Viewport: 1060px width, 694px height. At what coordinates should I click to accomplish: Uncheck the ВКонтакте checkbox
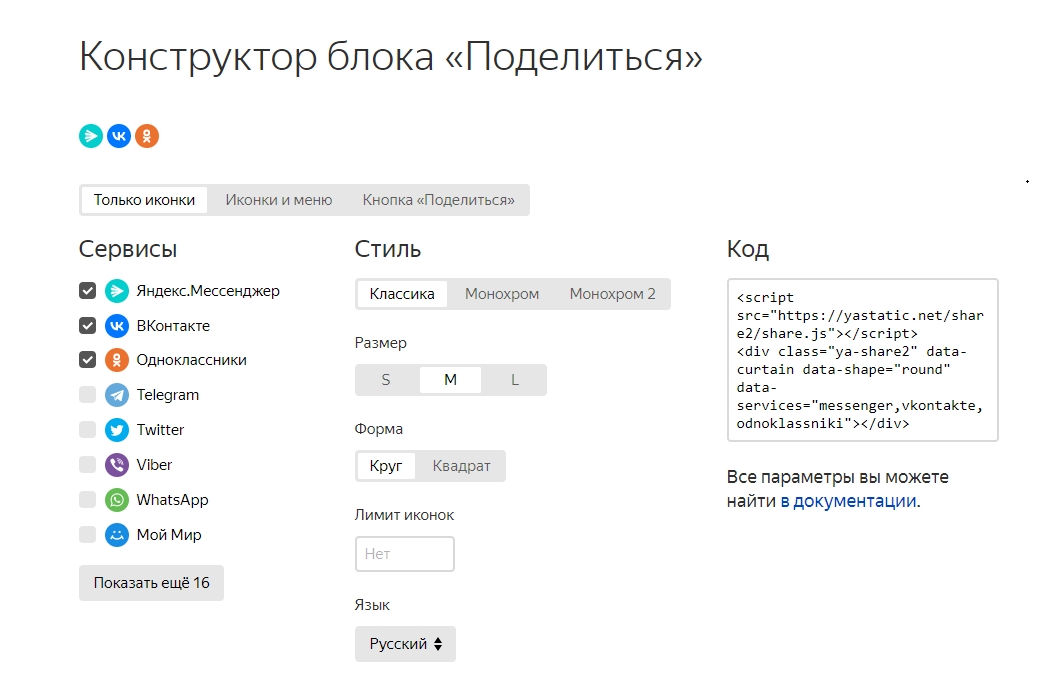point(87,326)
